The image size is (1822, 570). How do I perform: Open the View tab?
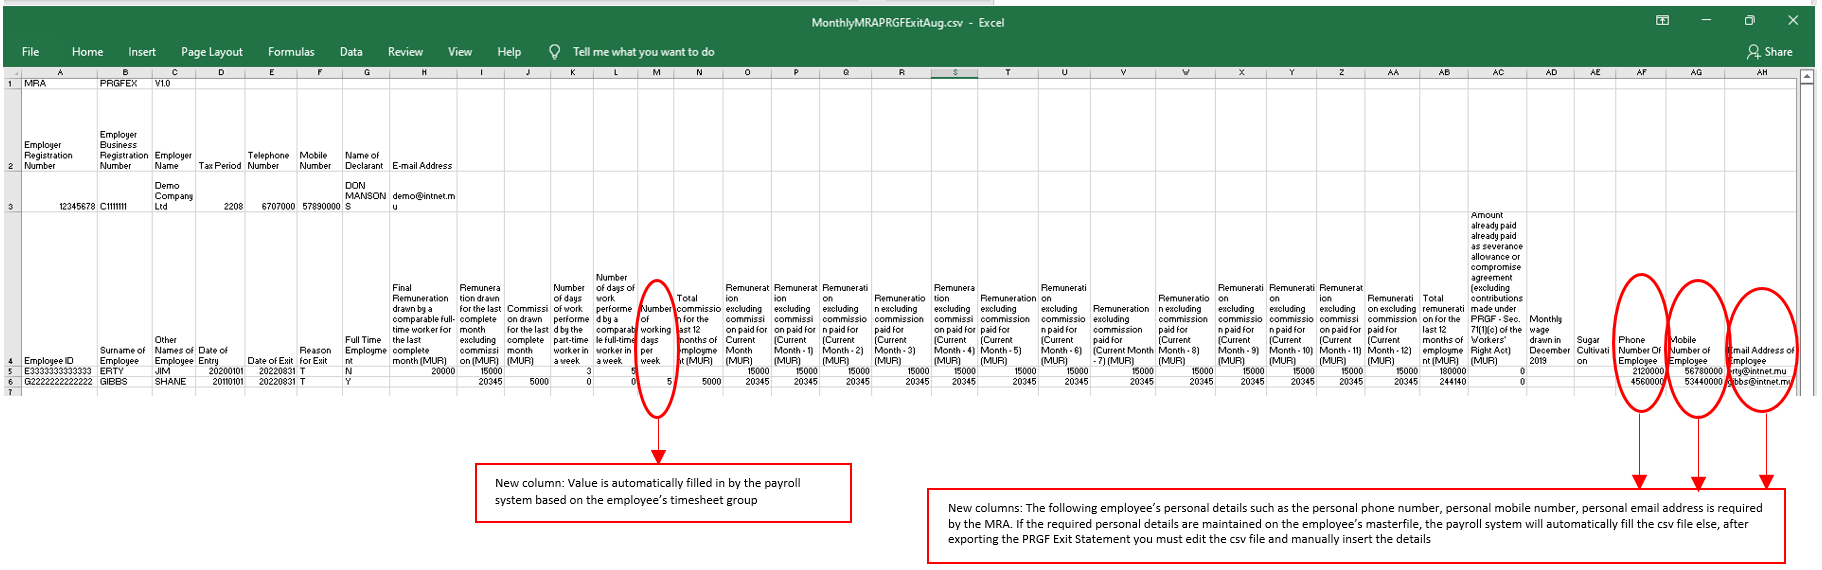click(460, 52)
